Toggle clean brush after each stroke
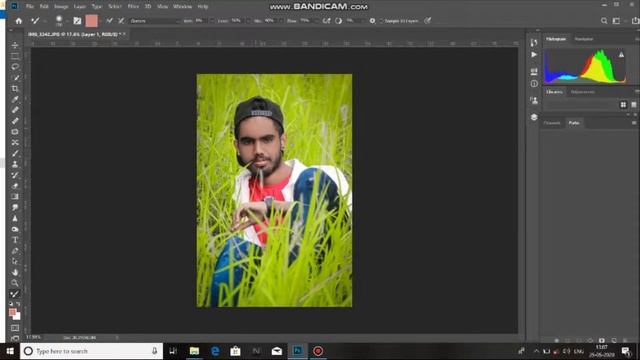The image size is (640, 360). (121, 21)
